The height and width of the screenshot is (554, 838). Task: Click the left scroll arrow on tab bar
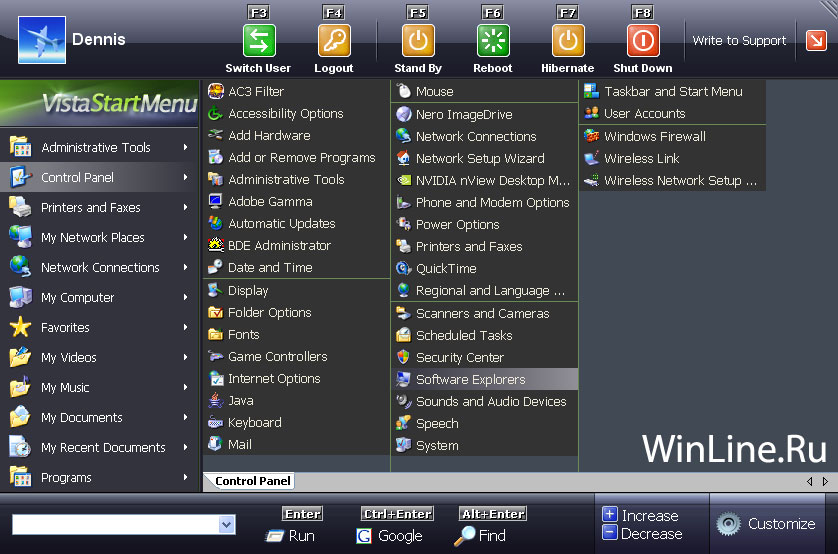810,481
